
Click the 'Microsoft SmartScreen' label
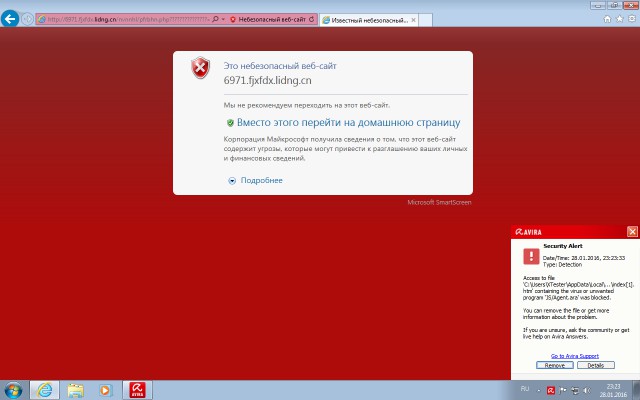(x=439, y=202)
